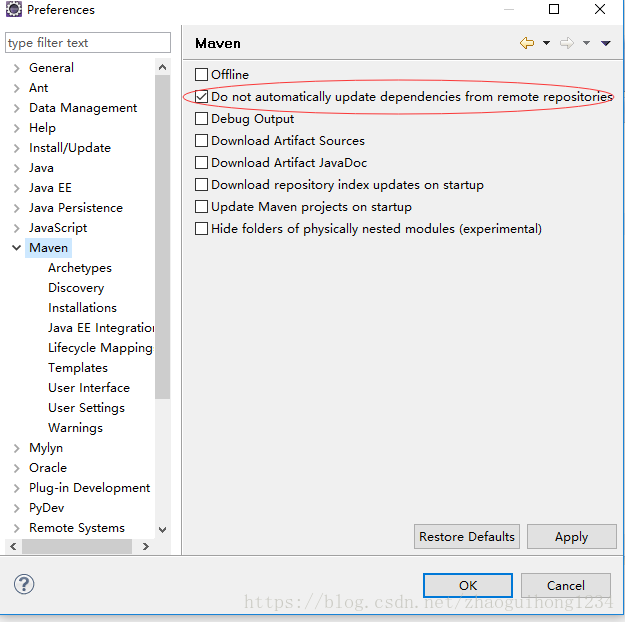Check Download Artifact Sources

201,140
